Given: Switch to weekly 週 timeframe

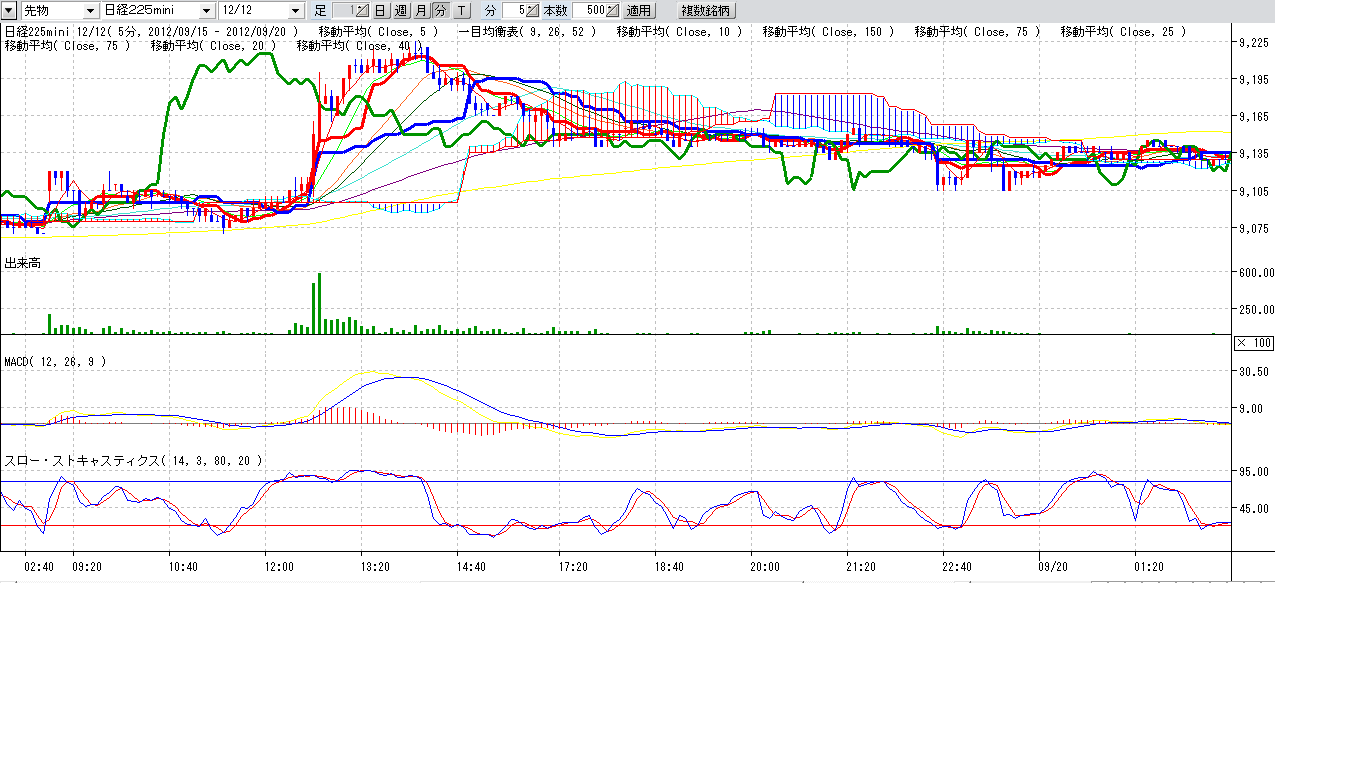Looking at the screenshot, I should [400, 10].
